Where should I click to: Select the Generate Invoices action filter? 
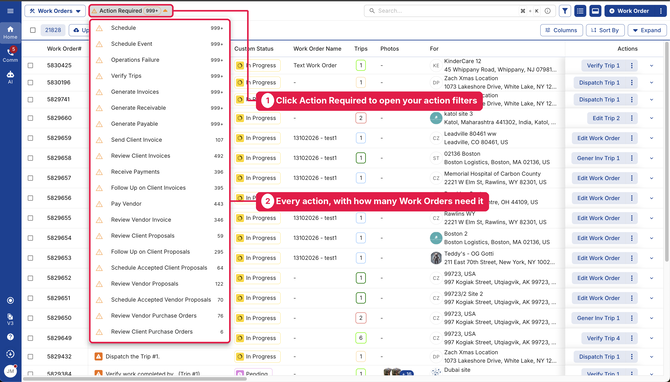coord(160,92)
